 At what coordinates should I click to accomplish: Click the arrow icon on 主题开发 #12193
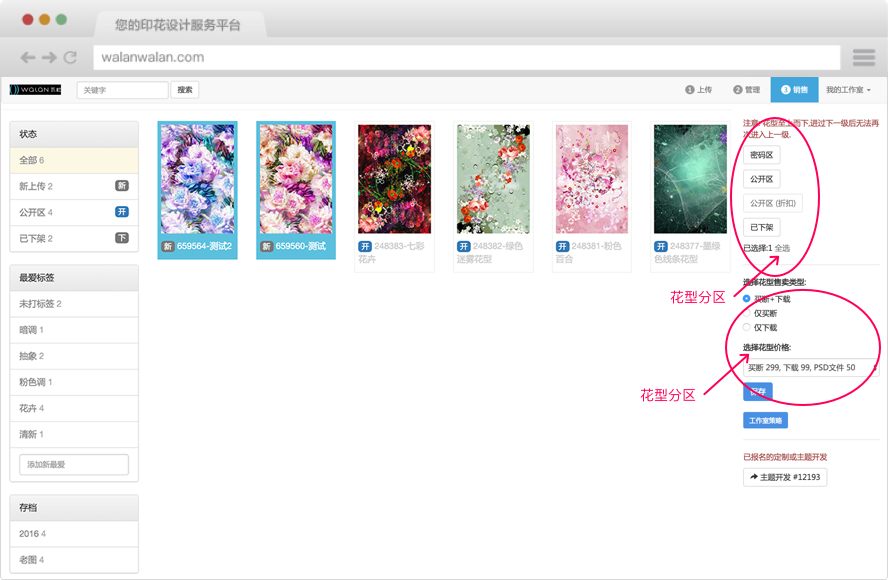[752, 476]
